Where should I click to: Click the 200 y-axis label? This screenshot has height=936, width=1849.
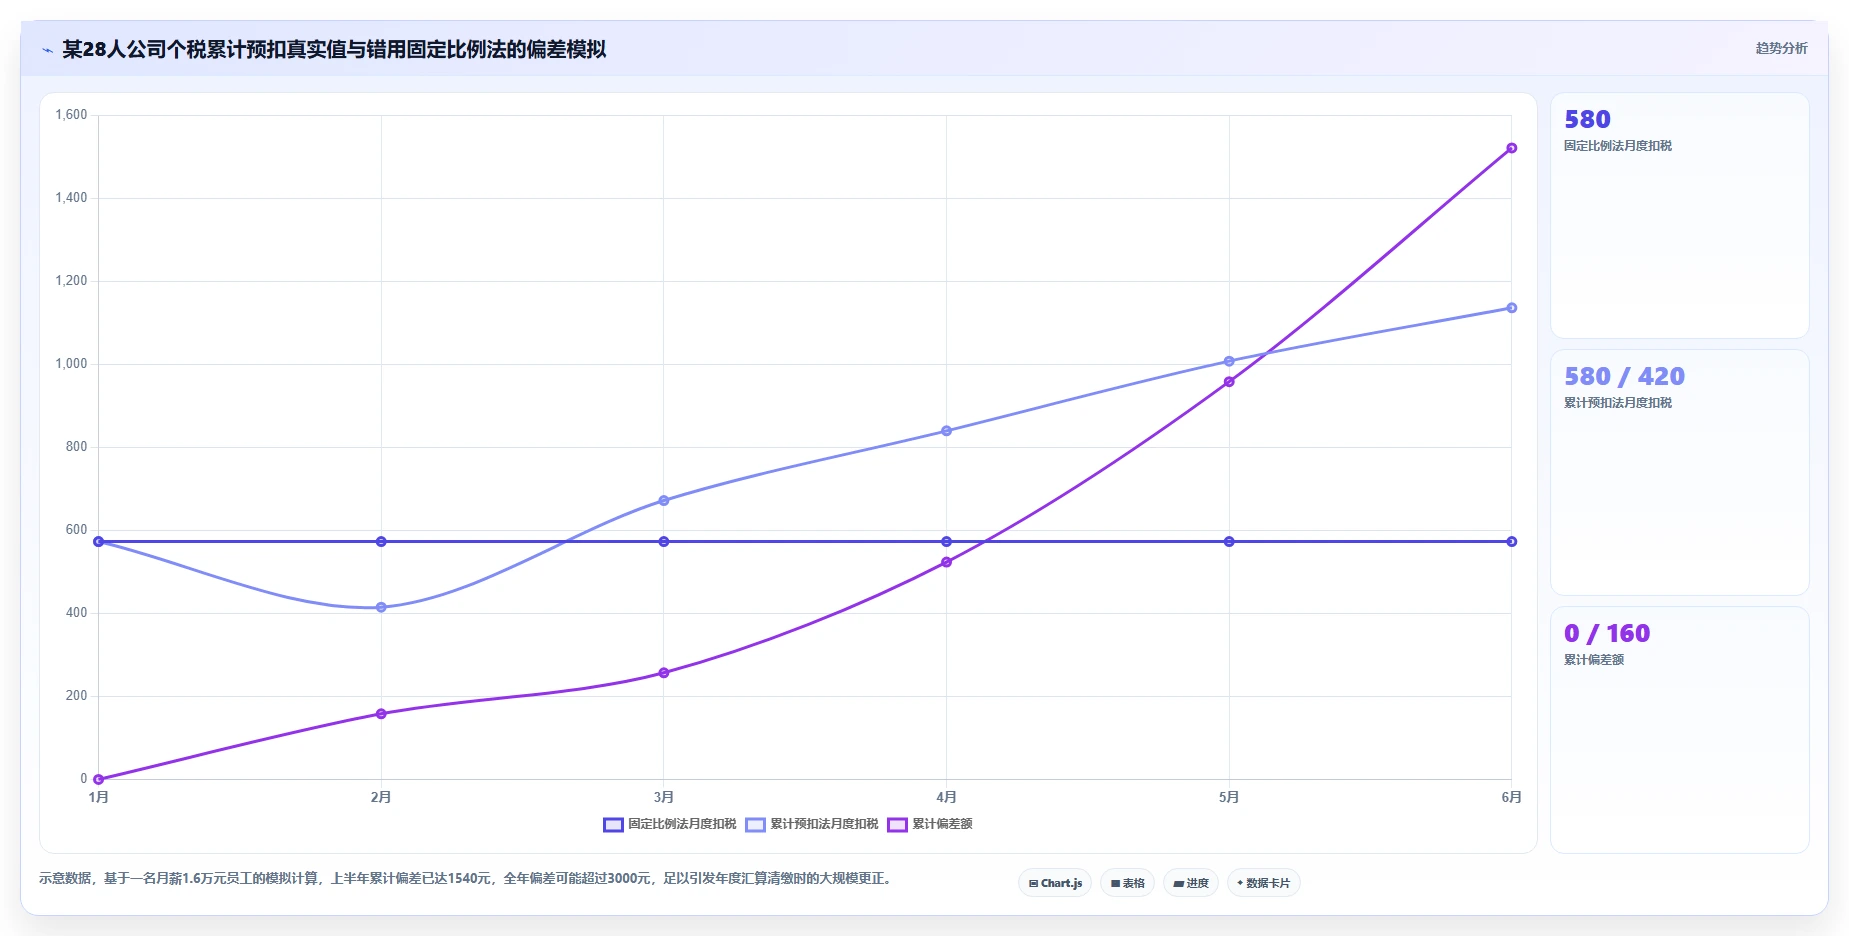coord(76,696)
